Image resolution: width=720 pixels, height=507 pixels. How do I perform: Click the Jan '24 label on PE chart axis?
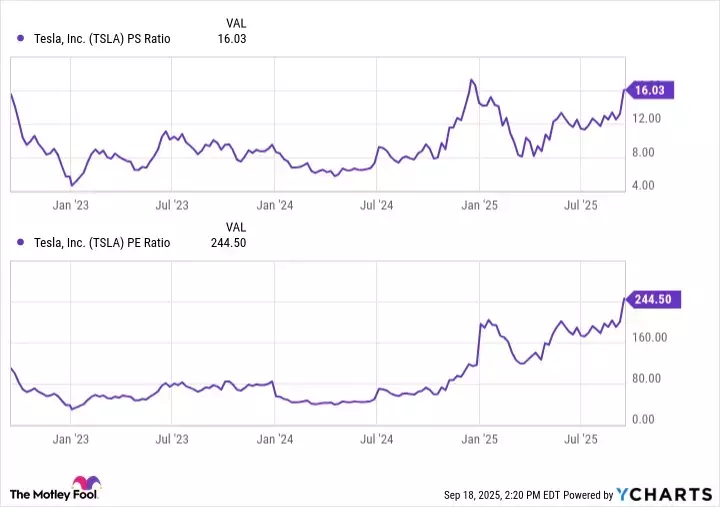(274, 439)
